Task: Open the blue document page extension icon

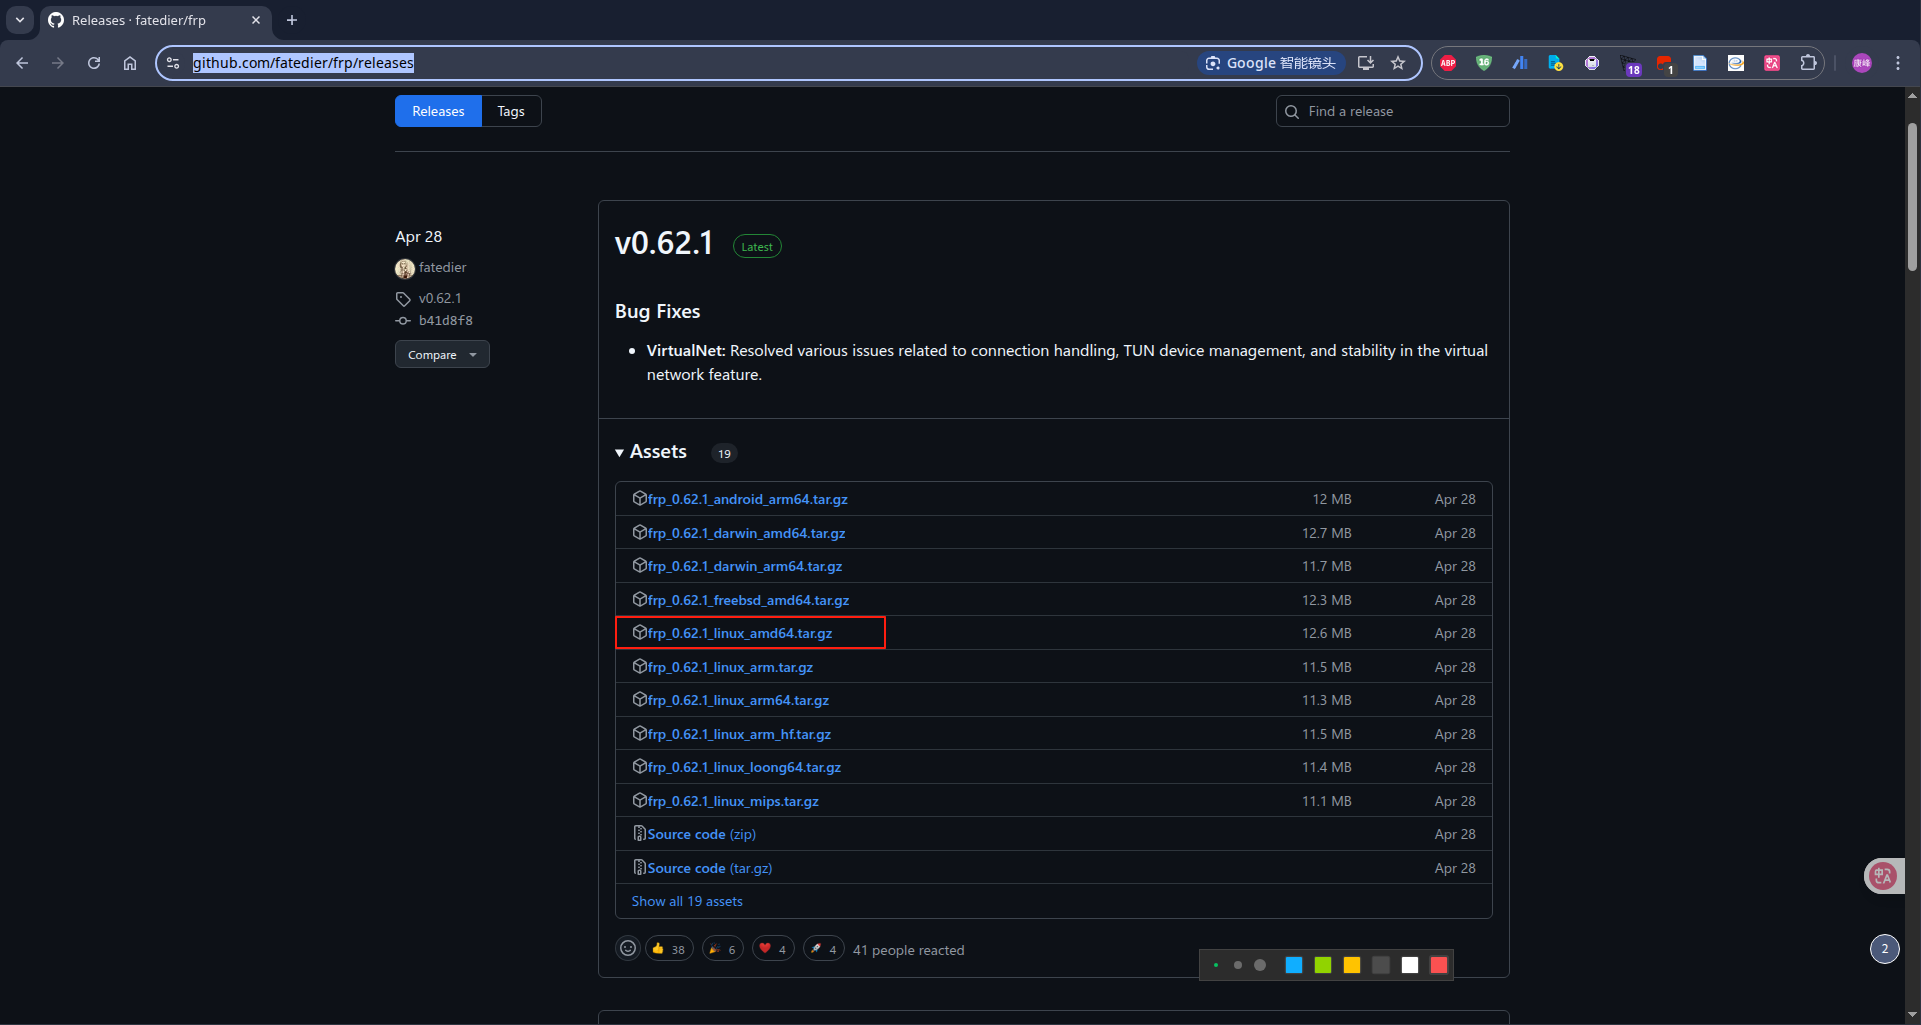Action: tap(1699, 63)
